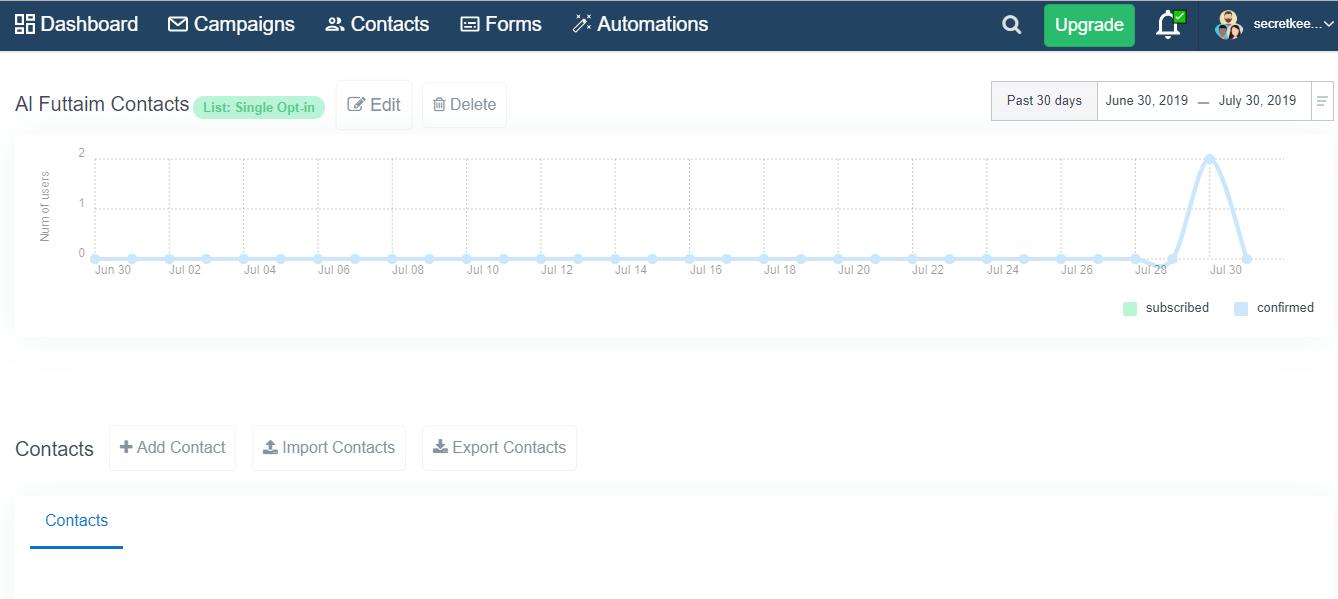Change the June 30, 2019 start date
This screenshot has width=1338, height=599.
click(1147, 101)
